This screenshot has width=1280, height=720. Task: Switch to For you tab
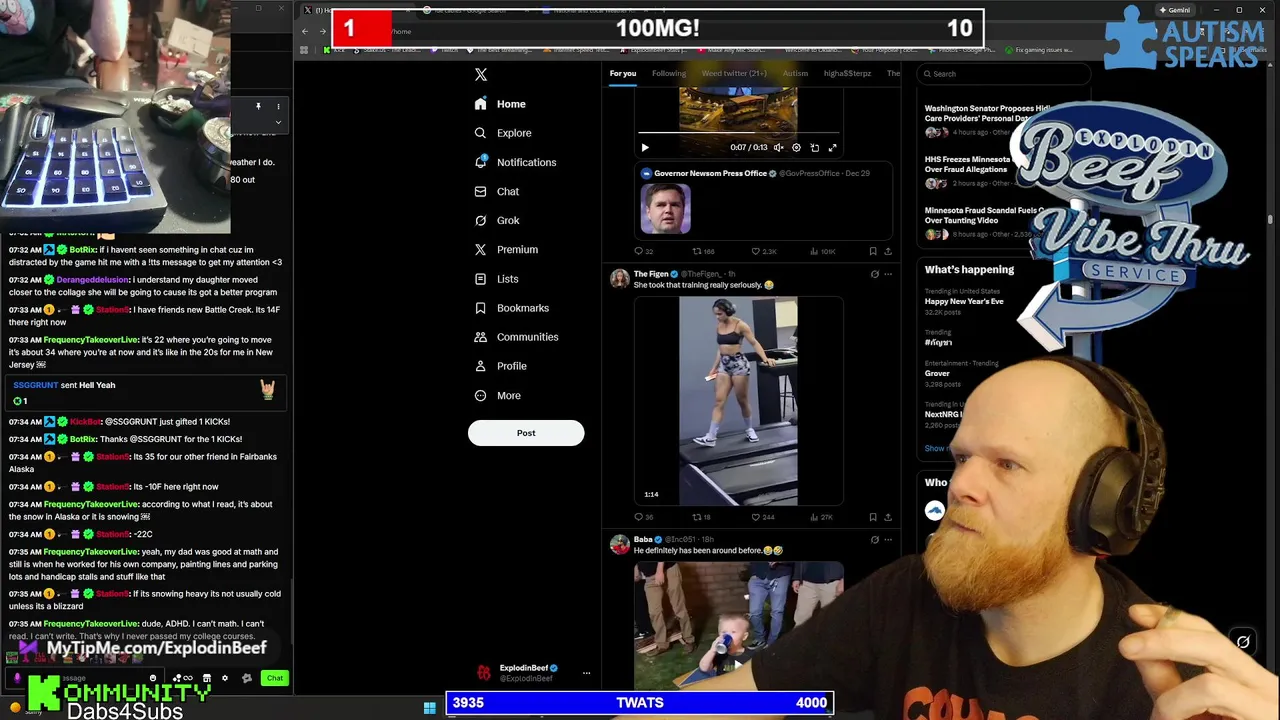pyautogui.click(x=623, y=73)
